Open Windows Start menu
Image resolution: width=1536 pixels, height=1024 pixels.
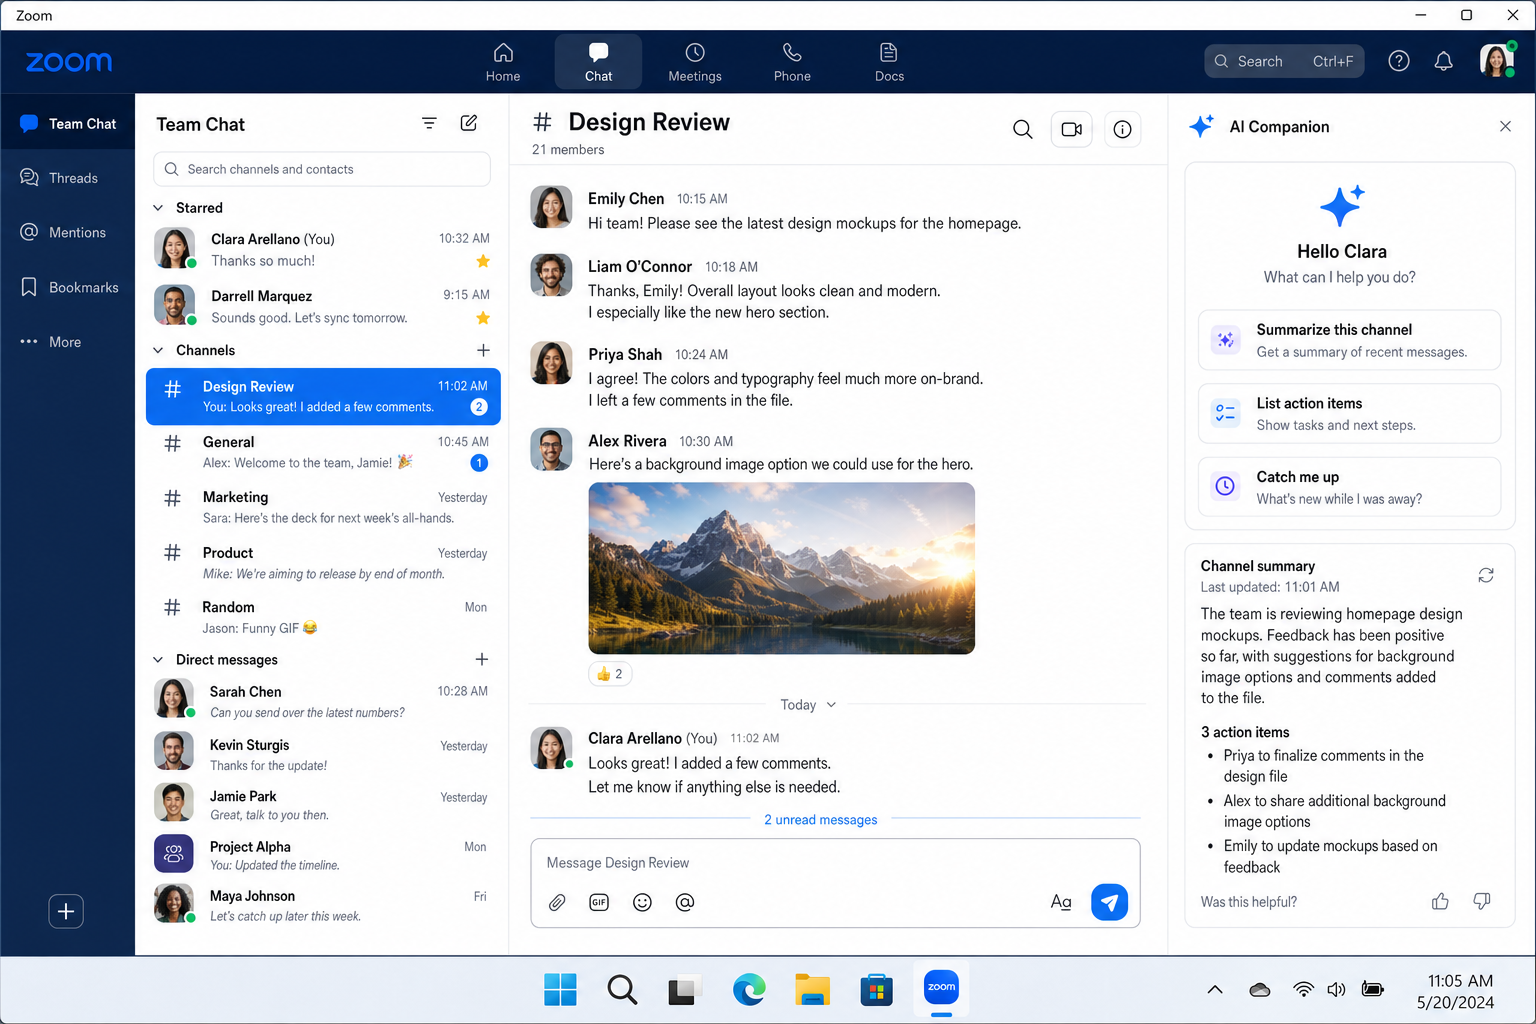click(560, 989)
